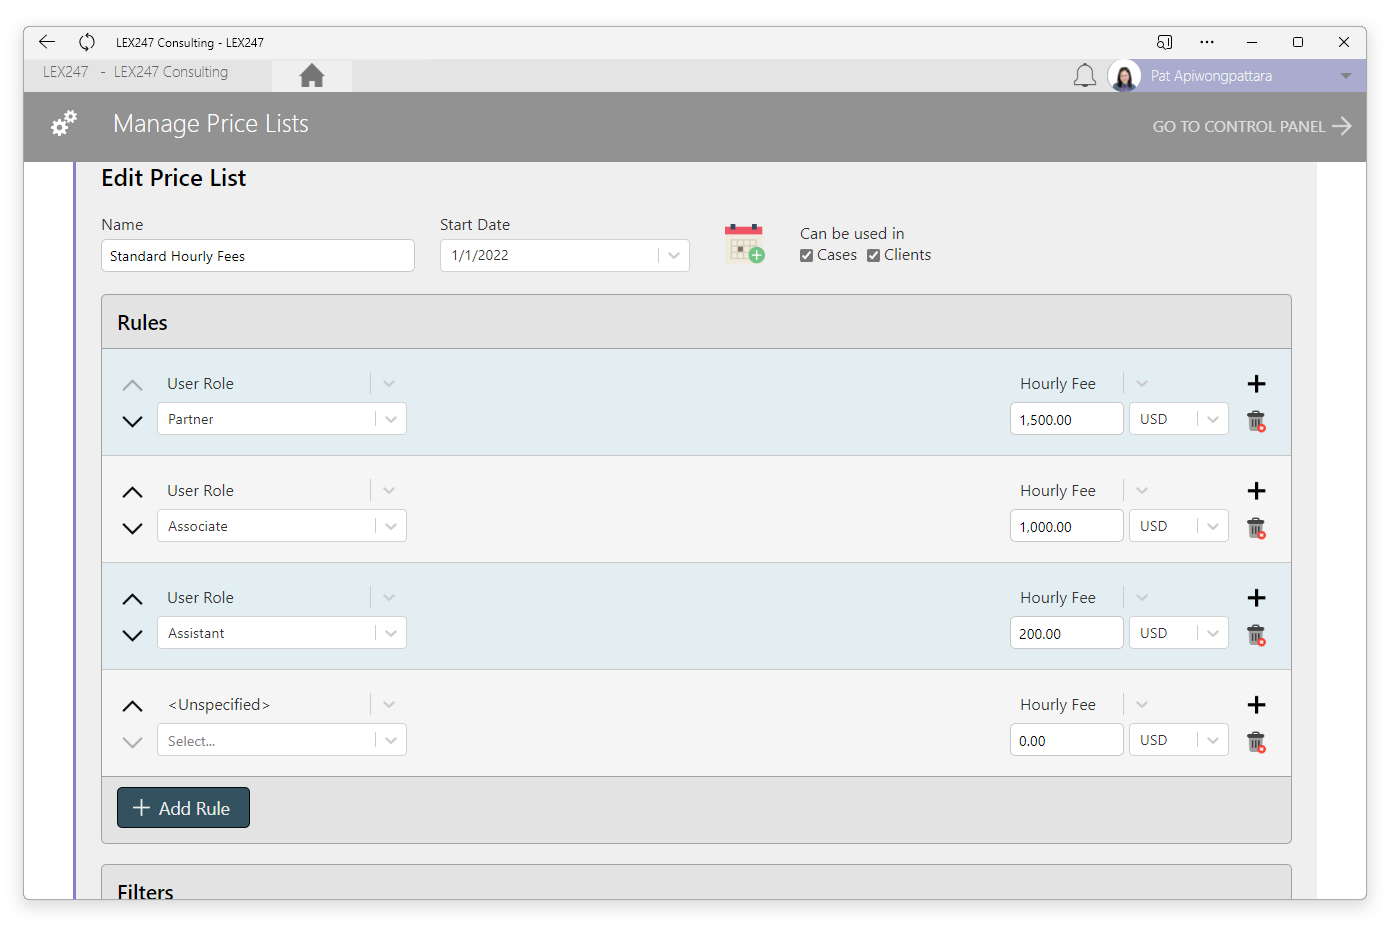This screenshot has height=925, width=1390.
Task: Click the calendar add date icon
Action: point(744,243)
